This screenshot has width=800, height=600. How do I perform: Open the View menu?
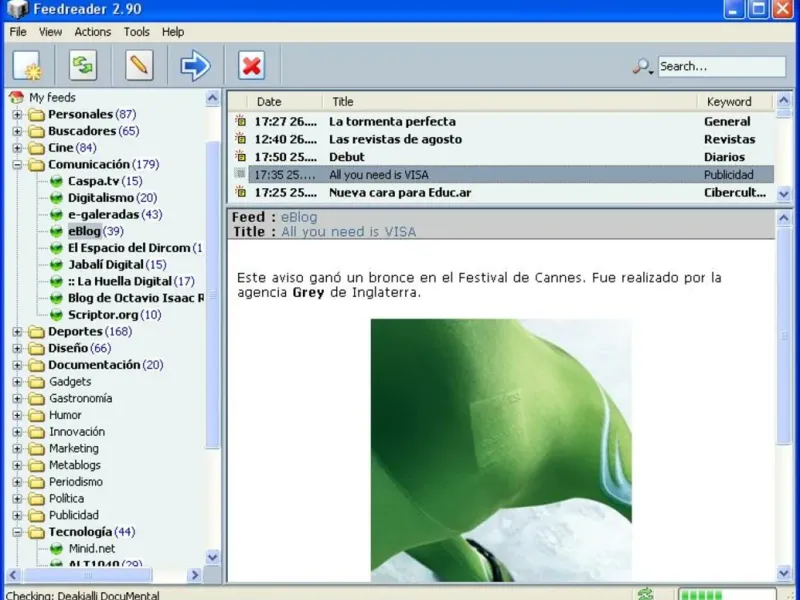point(50,32)
